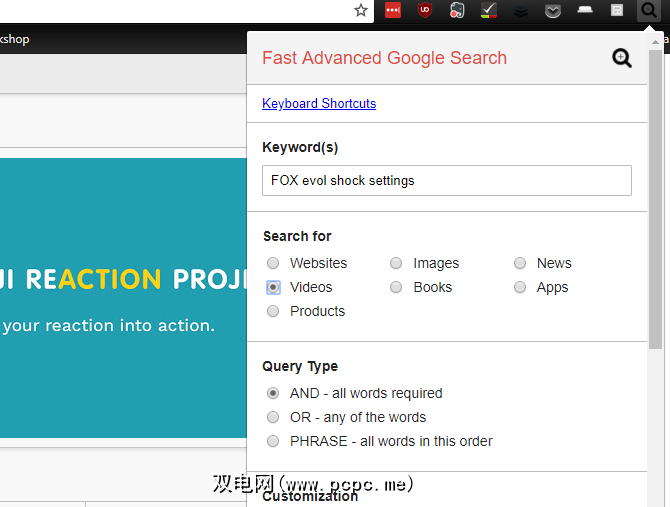The height and width of the screenshot is (507, 670).
Task: Choose OR - any of the words
Action: pos(273,417)
